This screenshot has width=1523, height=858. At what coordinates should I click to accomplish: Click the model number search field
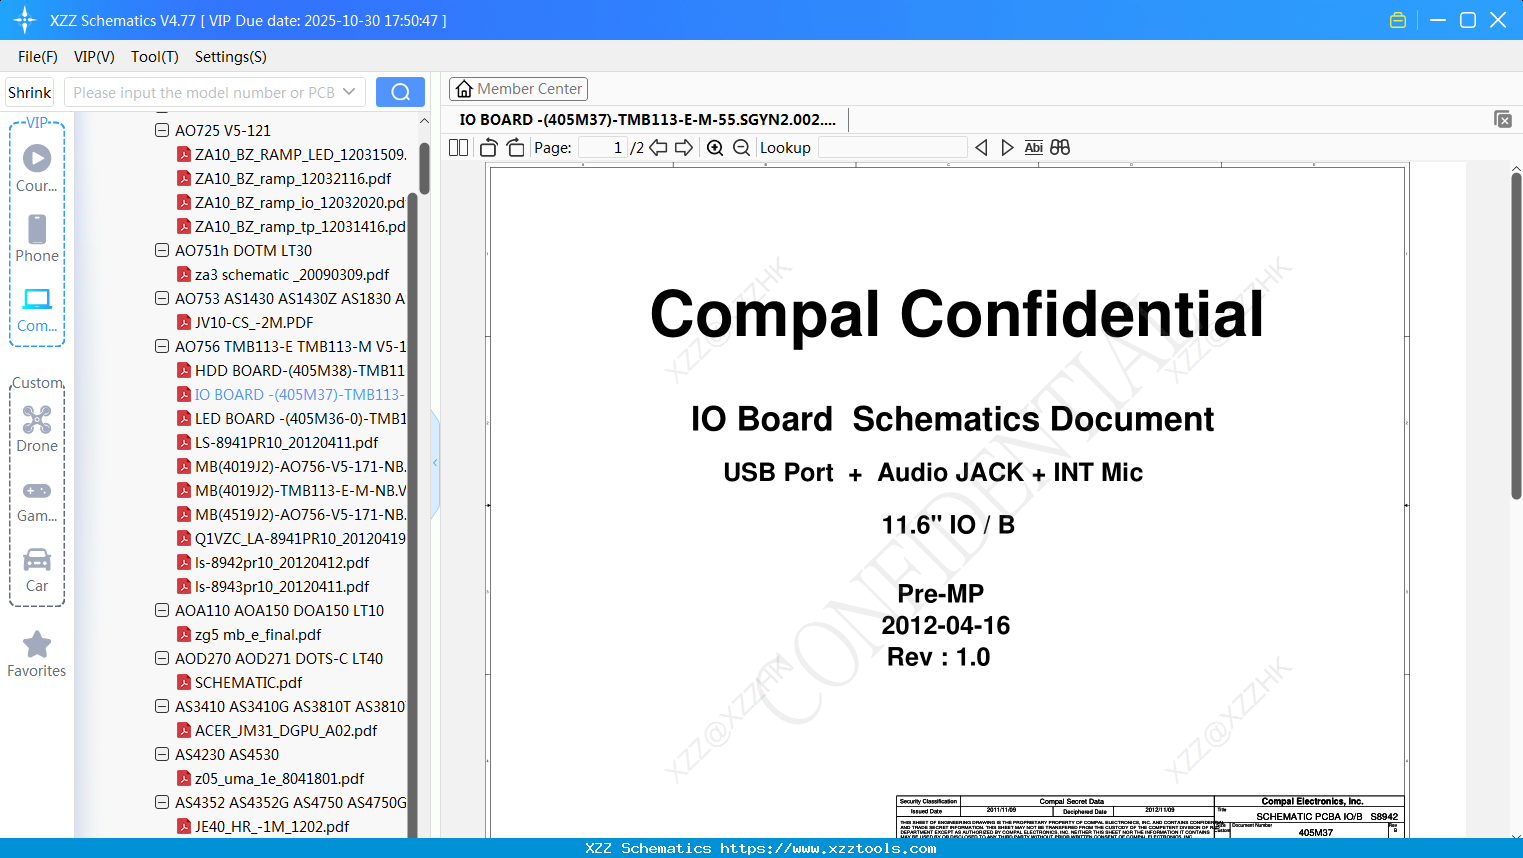(204, 92)
